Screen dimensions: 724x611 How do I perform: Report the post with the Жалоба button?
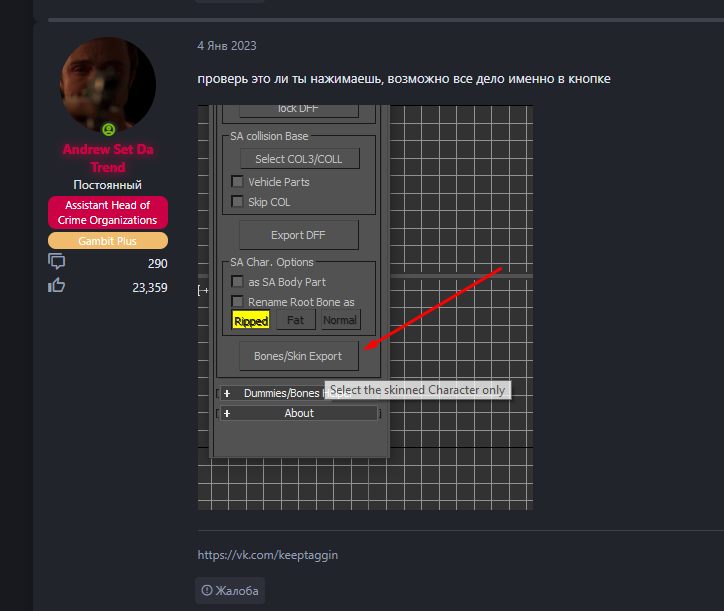(230, 591)
